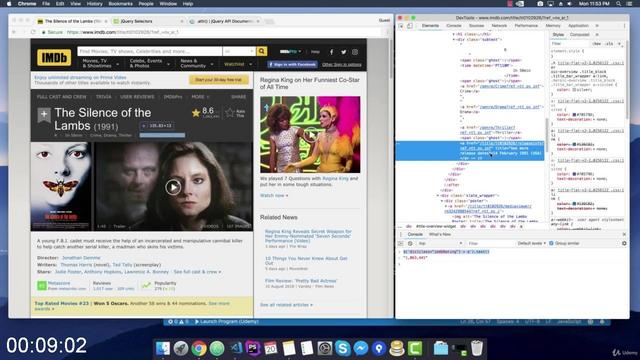Screen dimensions: 640x360
Task: Open the Default levels dropdown in console
Action: (x=531, y=243)
